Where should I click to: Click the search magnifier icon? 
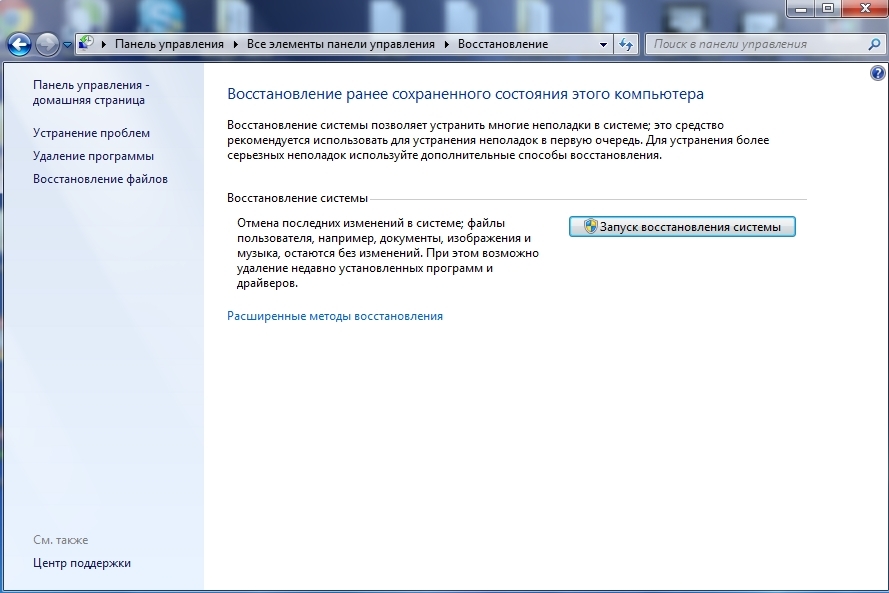click(874, 44)
